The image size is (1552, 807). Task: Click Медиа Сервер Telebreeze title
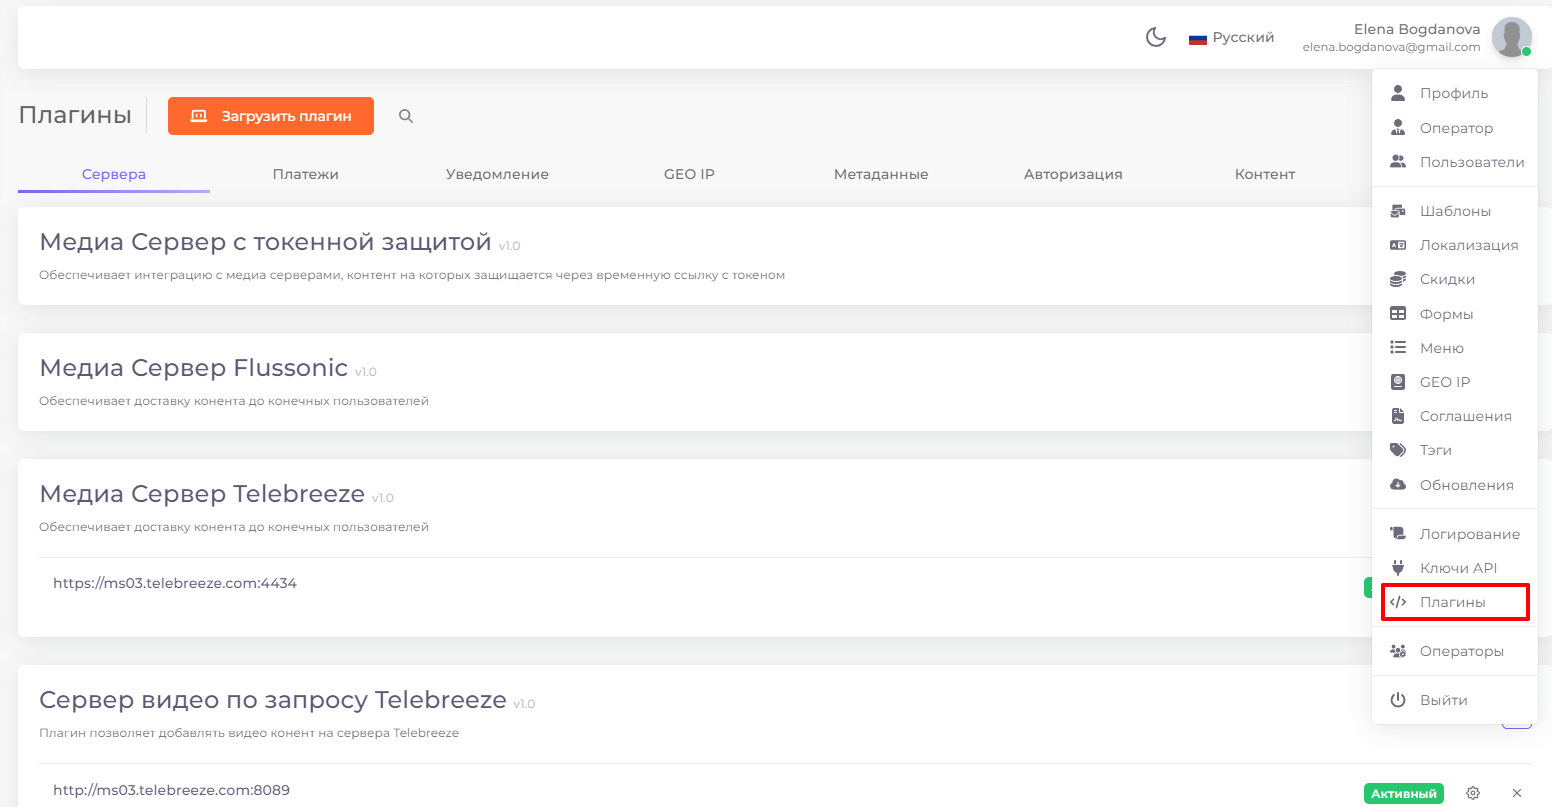coord(202,494)
